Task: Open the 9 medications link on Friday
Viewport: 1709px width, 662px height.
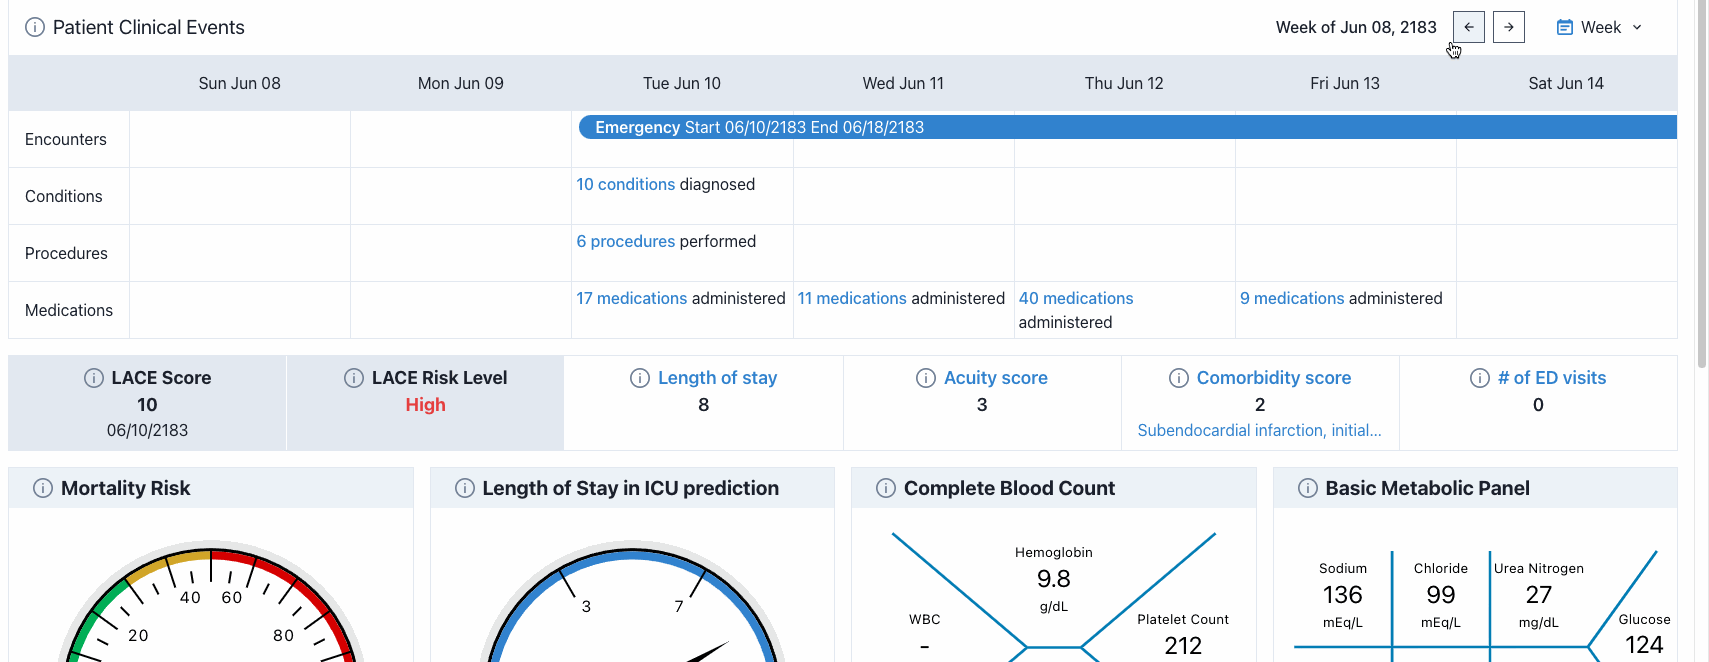Action: click(1292, 298)
